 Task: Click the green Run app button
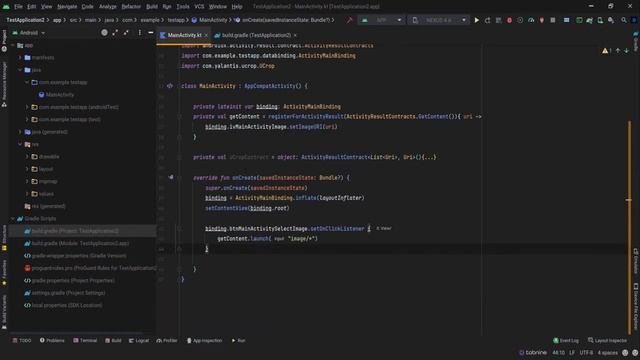[476, 20]
